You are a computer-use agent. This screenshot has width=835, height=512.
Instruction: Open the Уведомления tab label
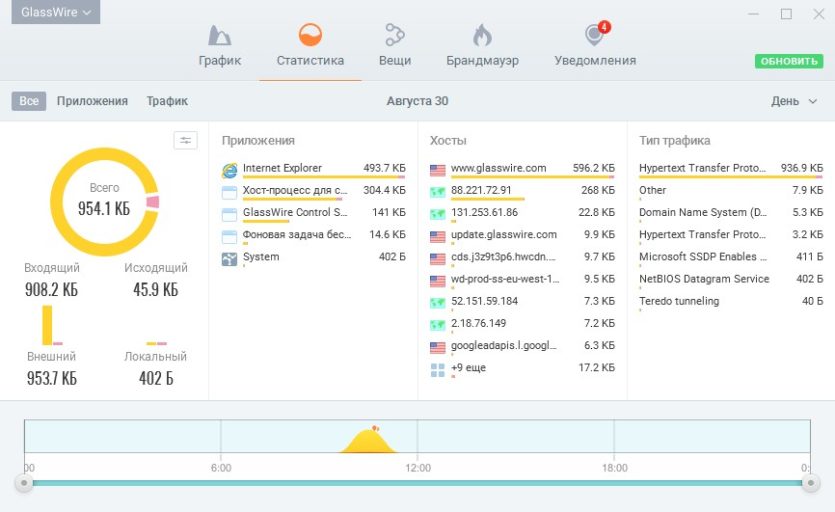[595, 60]
